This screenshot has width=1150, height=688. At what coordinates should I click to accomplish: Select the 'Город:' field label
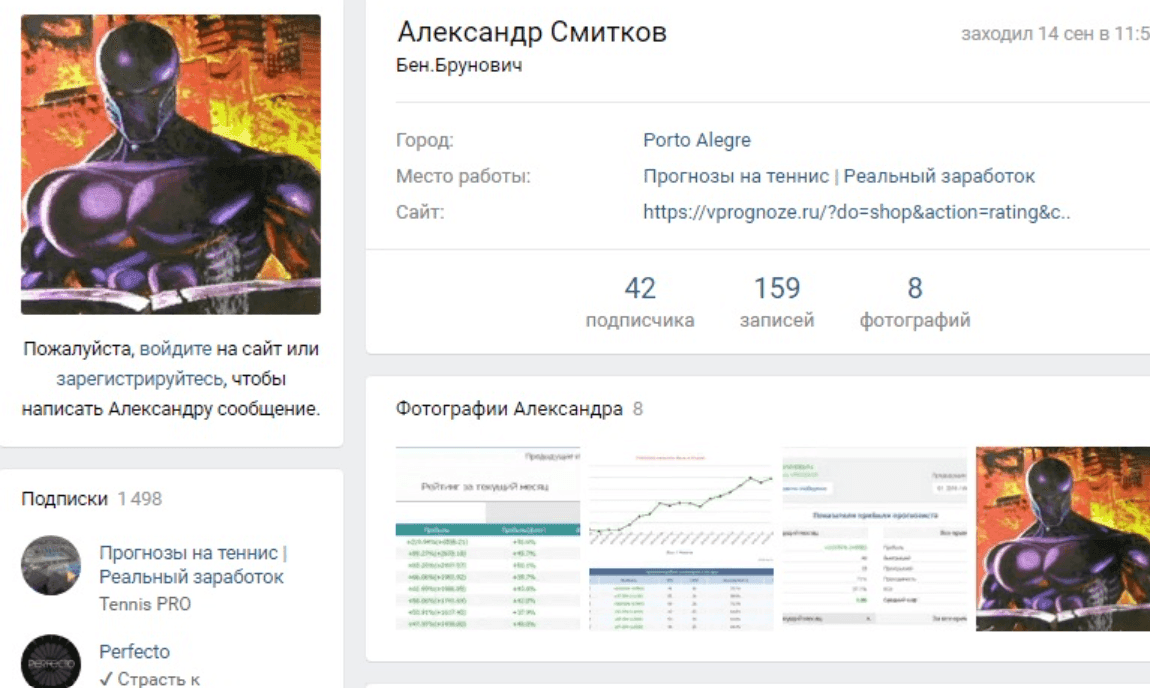[x=425, y=140]
